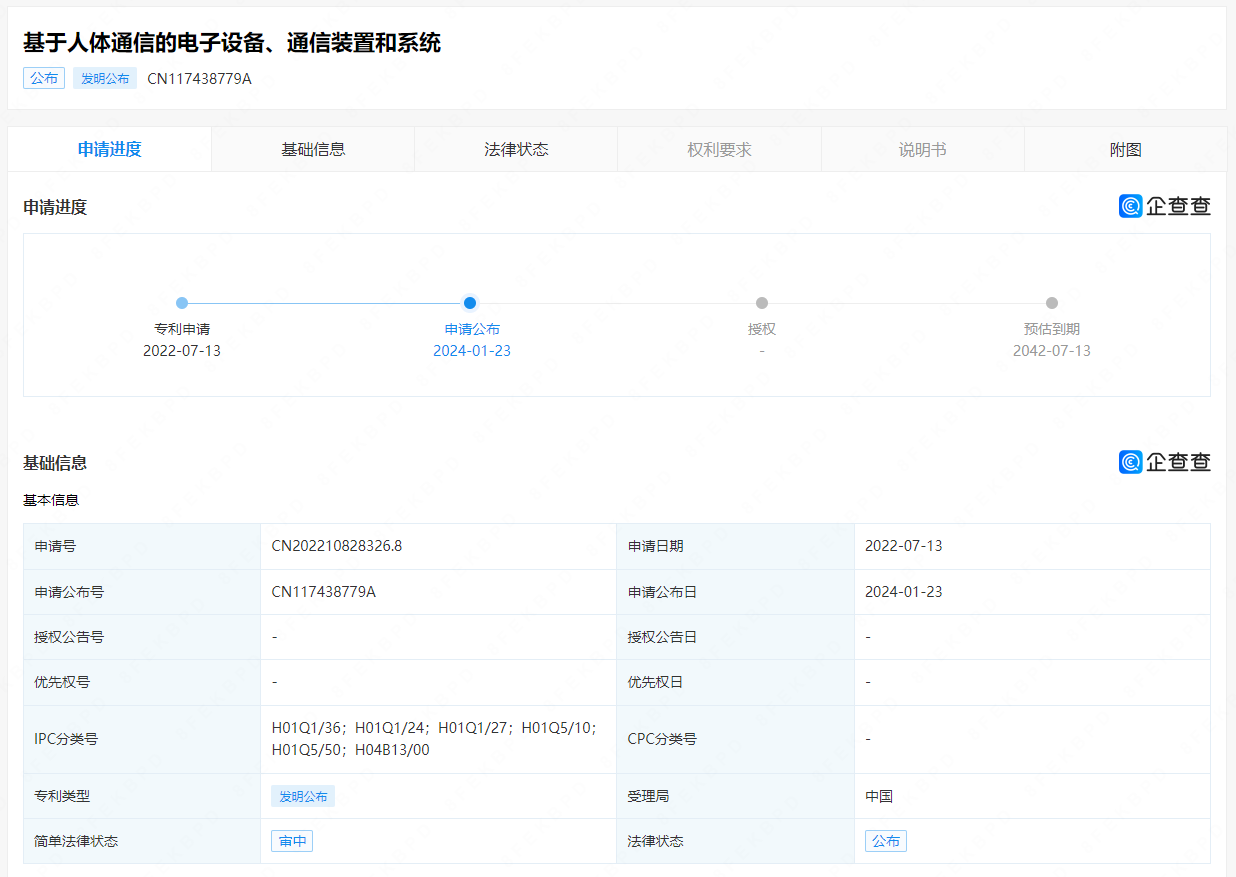Click the 发明公布 tag under the title
Screen dimensions: 1236x877
[105, 78]
